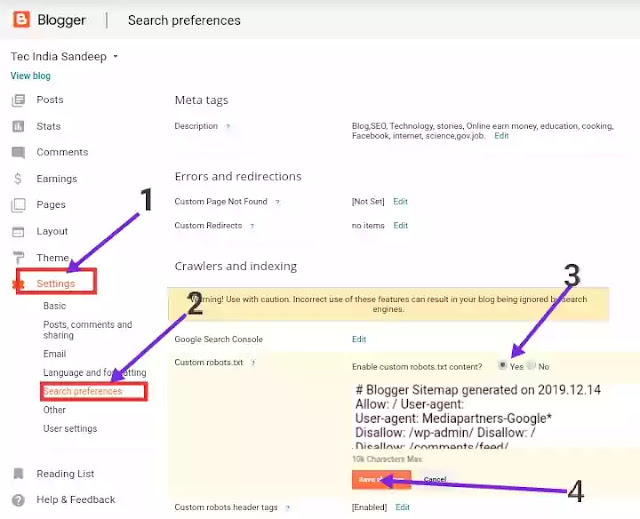The height and width of the screenshot is (519, 640).
Task: Click the Cancel button
Action: tap(435, 479)
